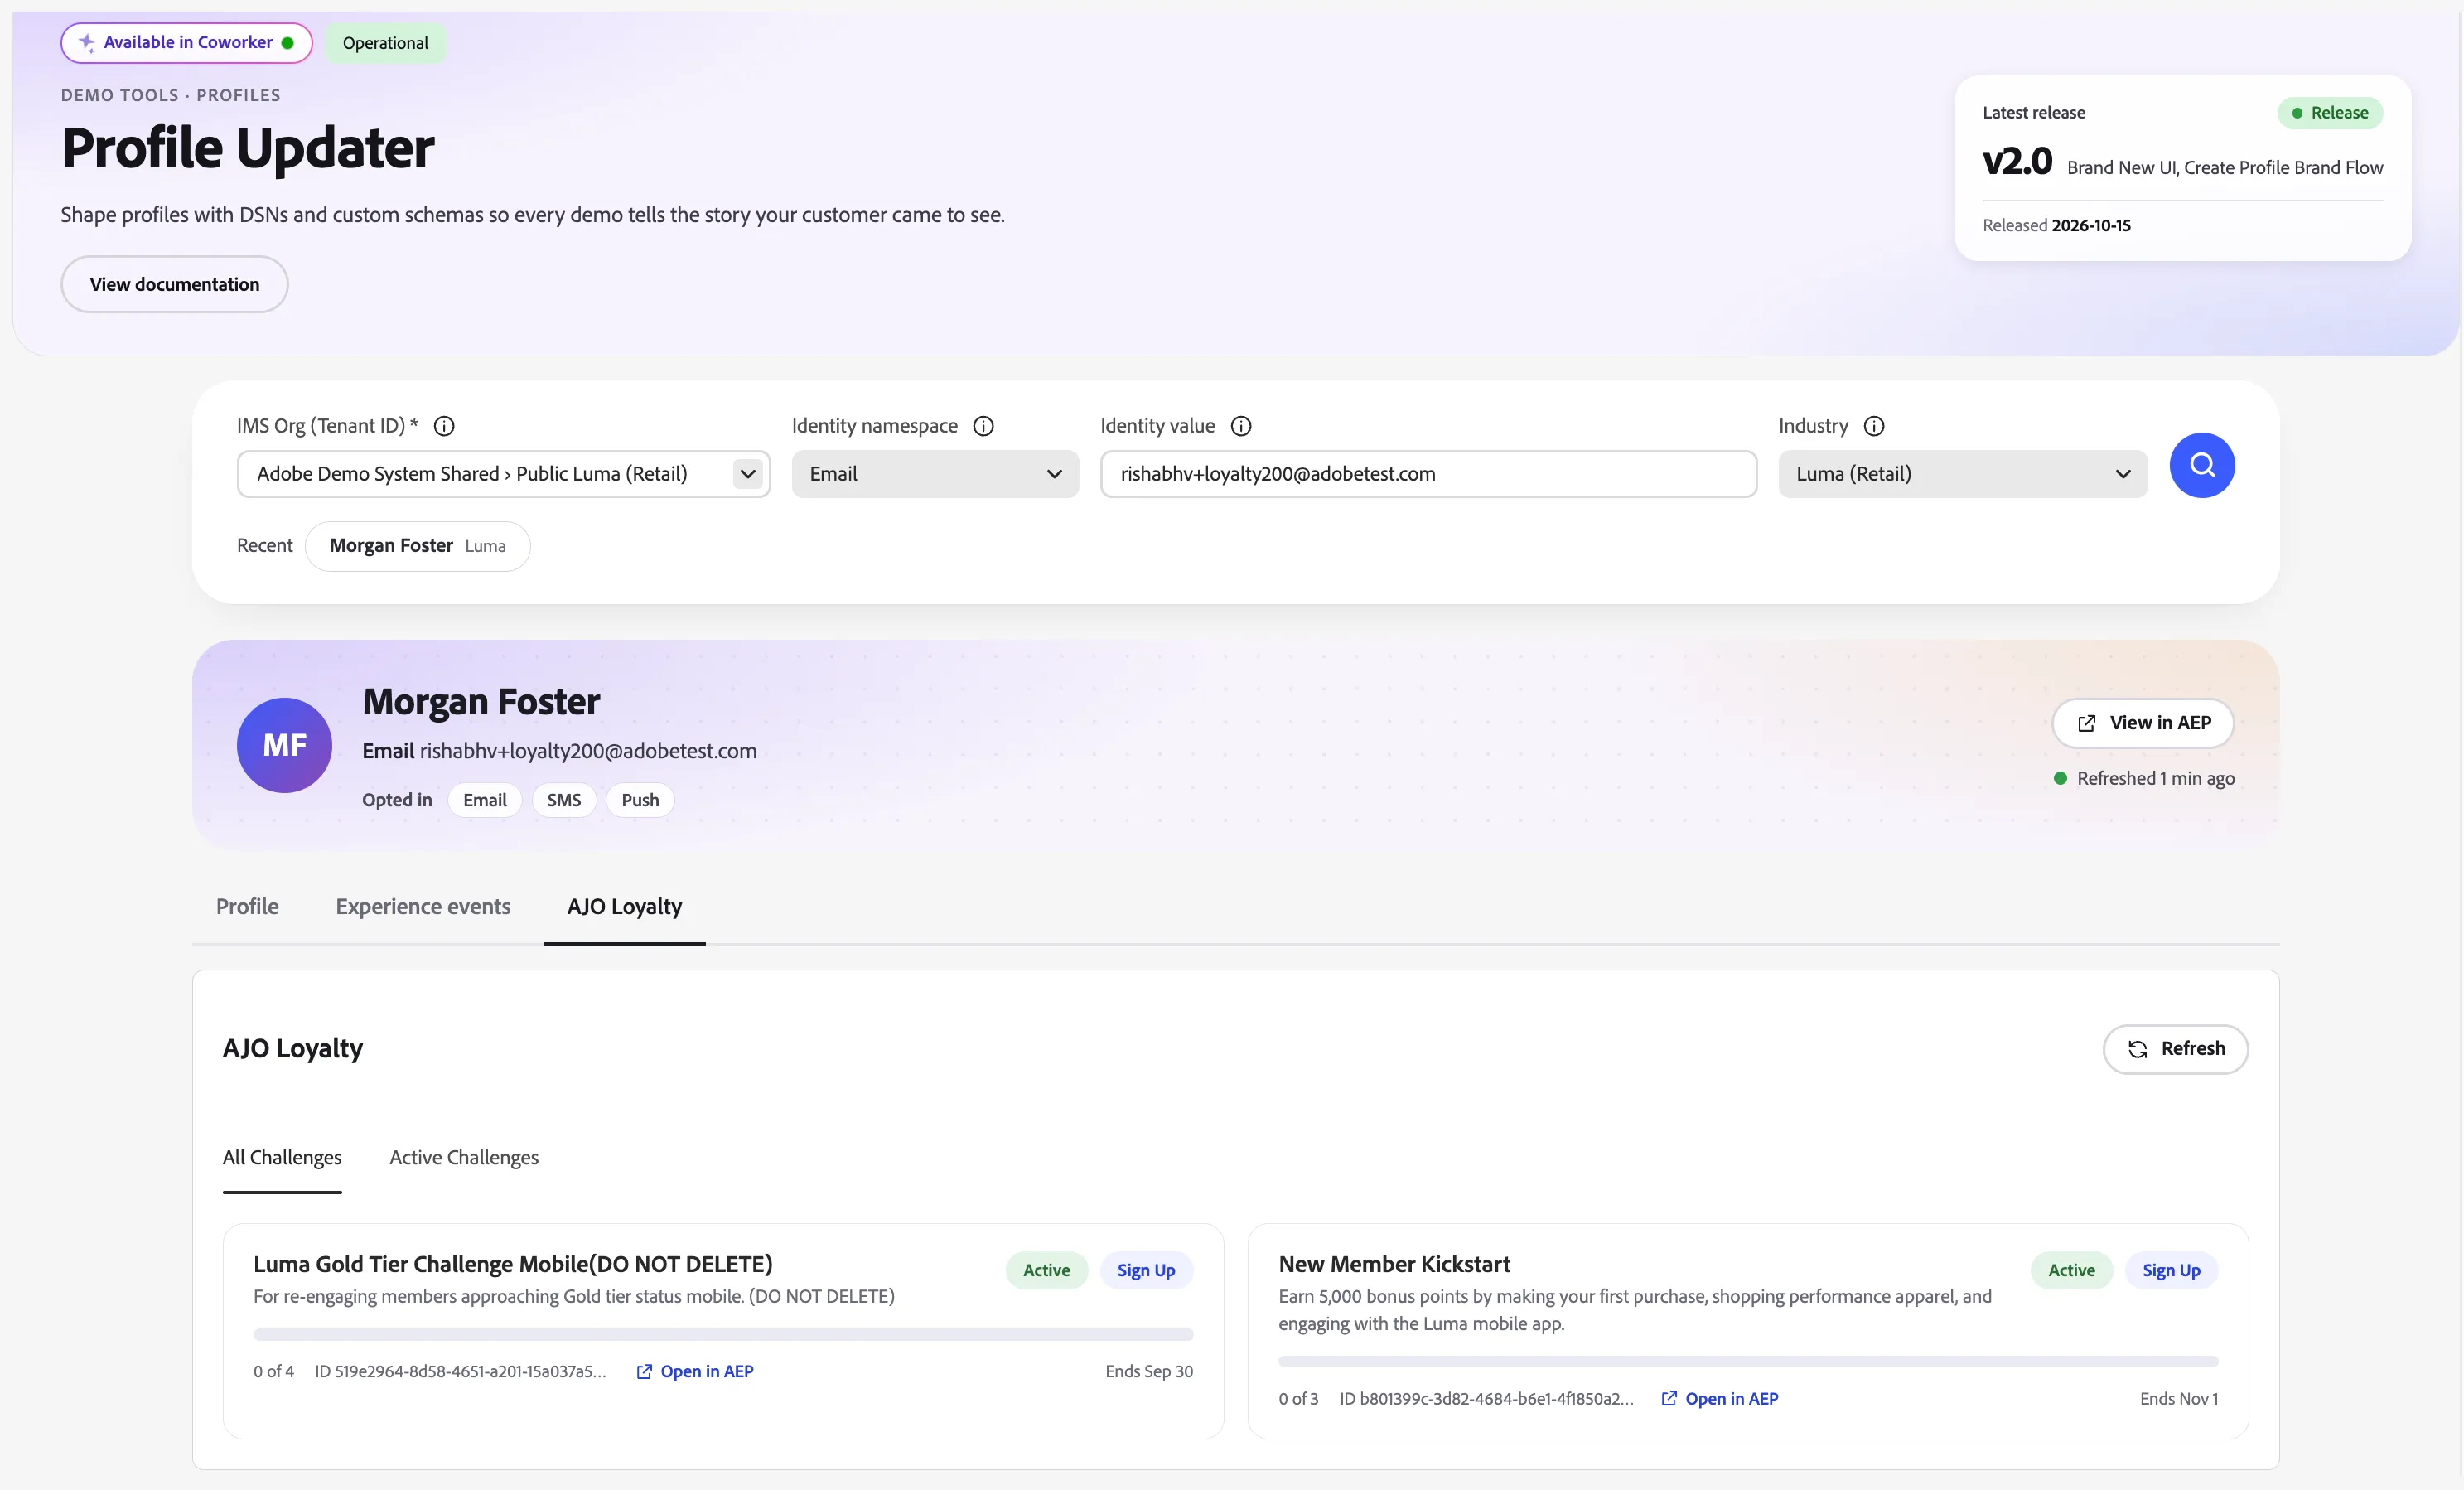Open the Identity namespace Email dropdown
Viewport: 2464px width, 1490px height.
click(x=935, y=474)
